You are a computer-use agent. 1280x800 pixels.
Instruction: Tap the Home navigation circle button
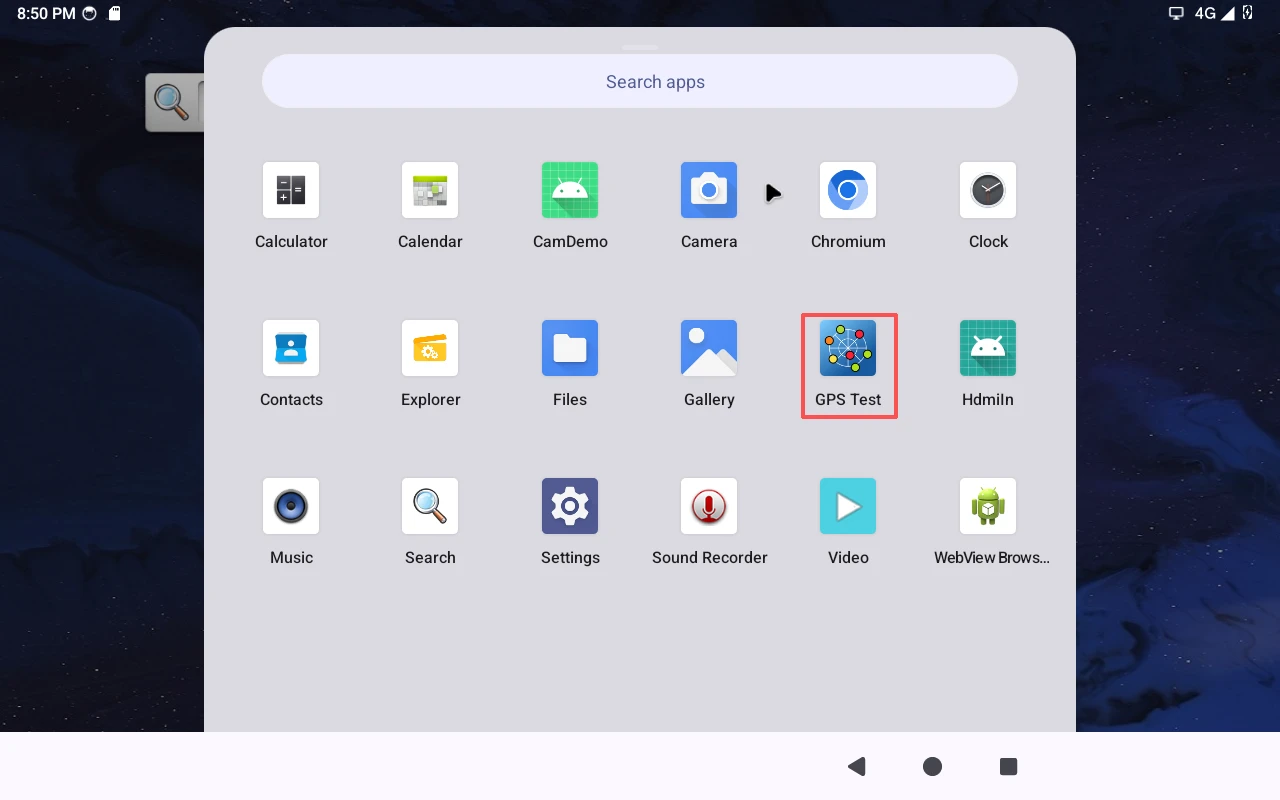click(x=932, y=766)
